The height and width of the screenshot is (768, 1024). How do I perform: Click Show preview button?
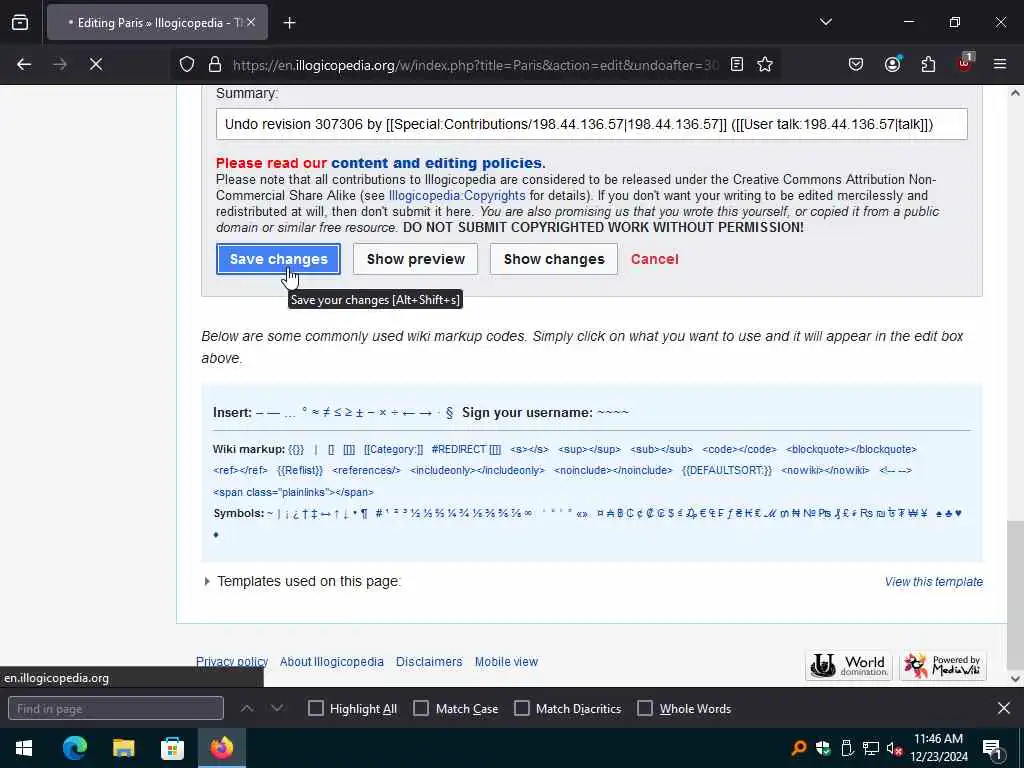415,259
